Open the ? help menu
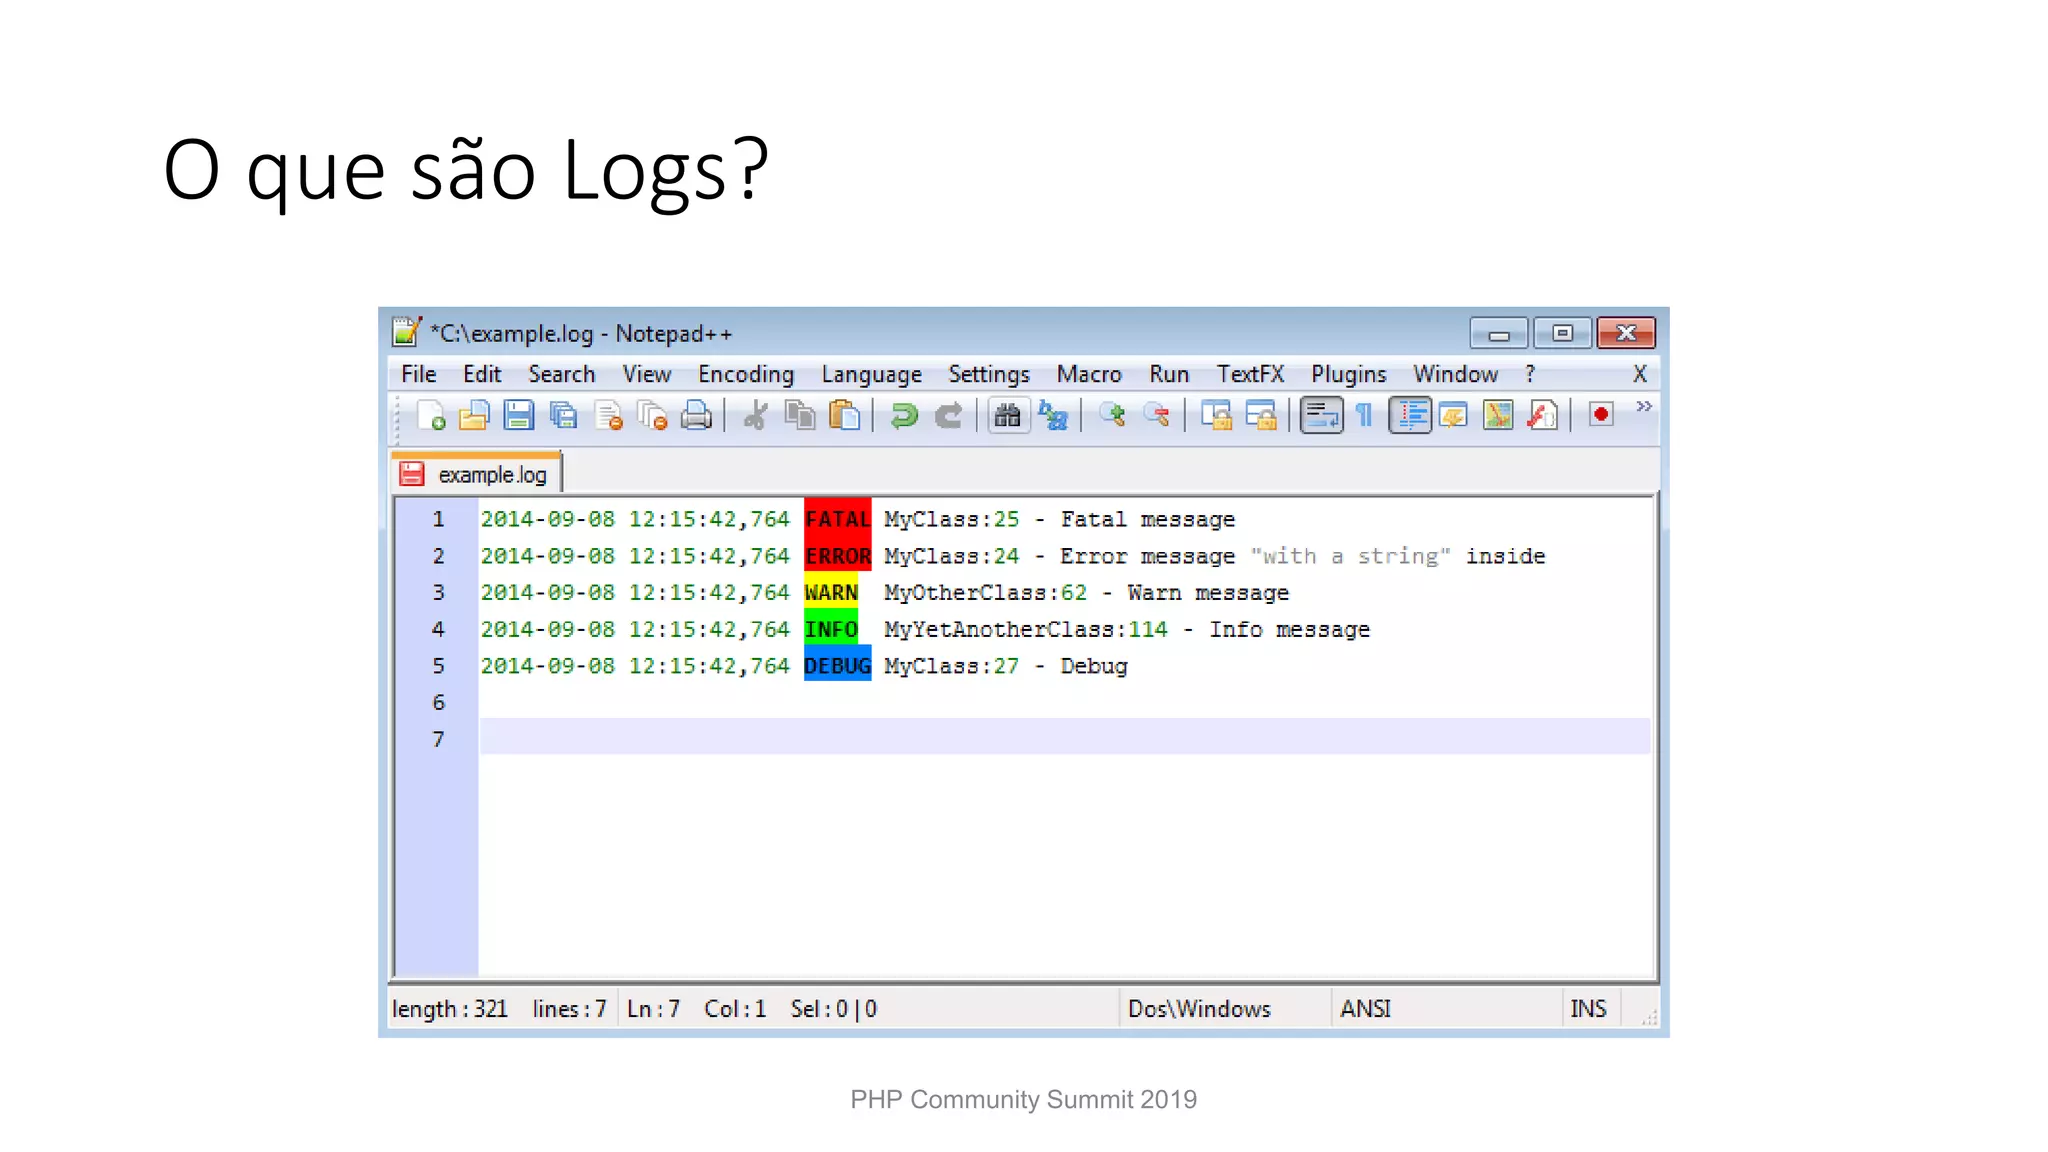 tap(1530, 374)
